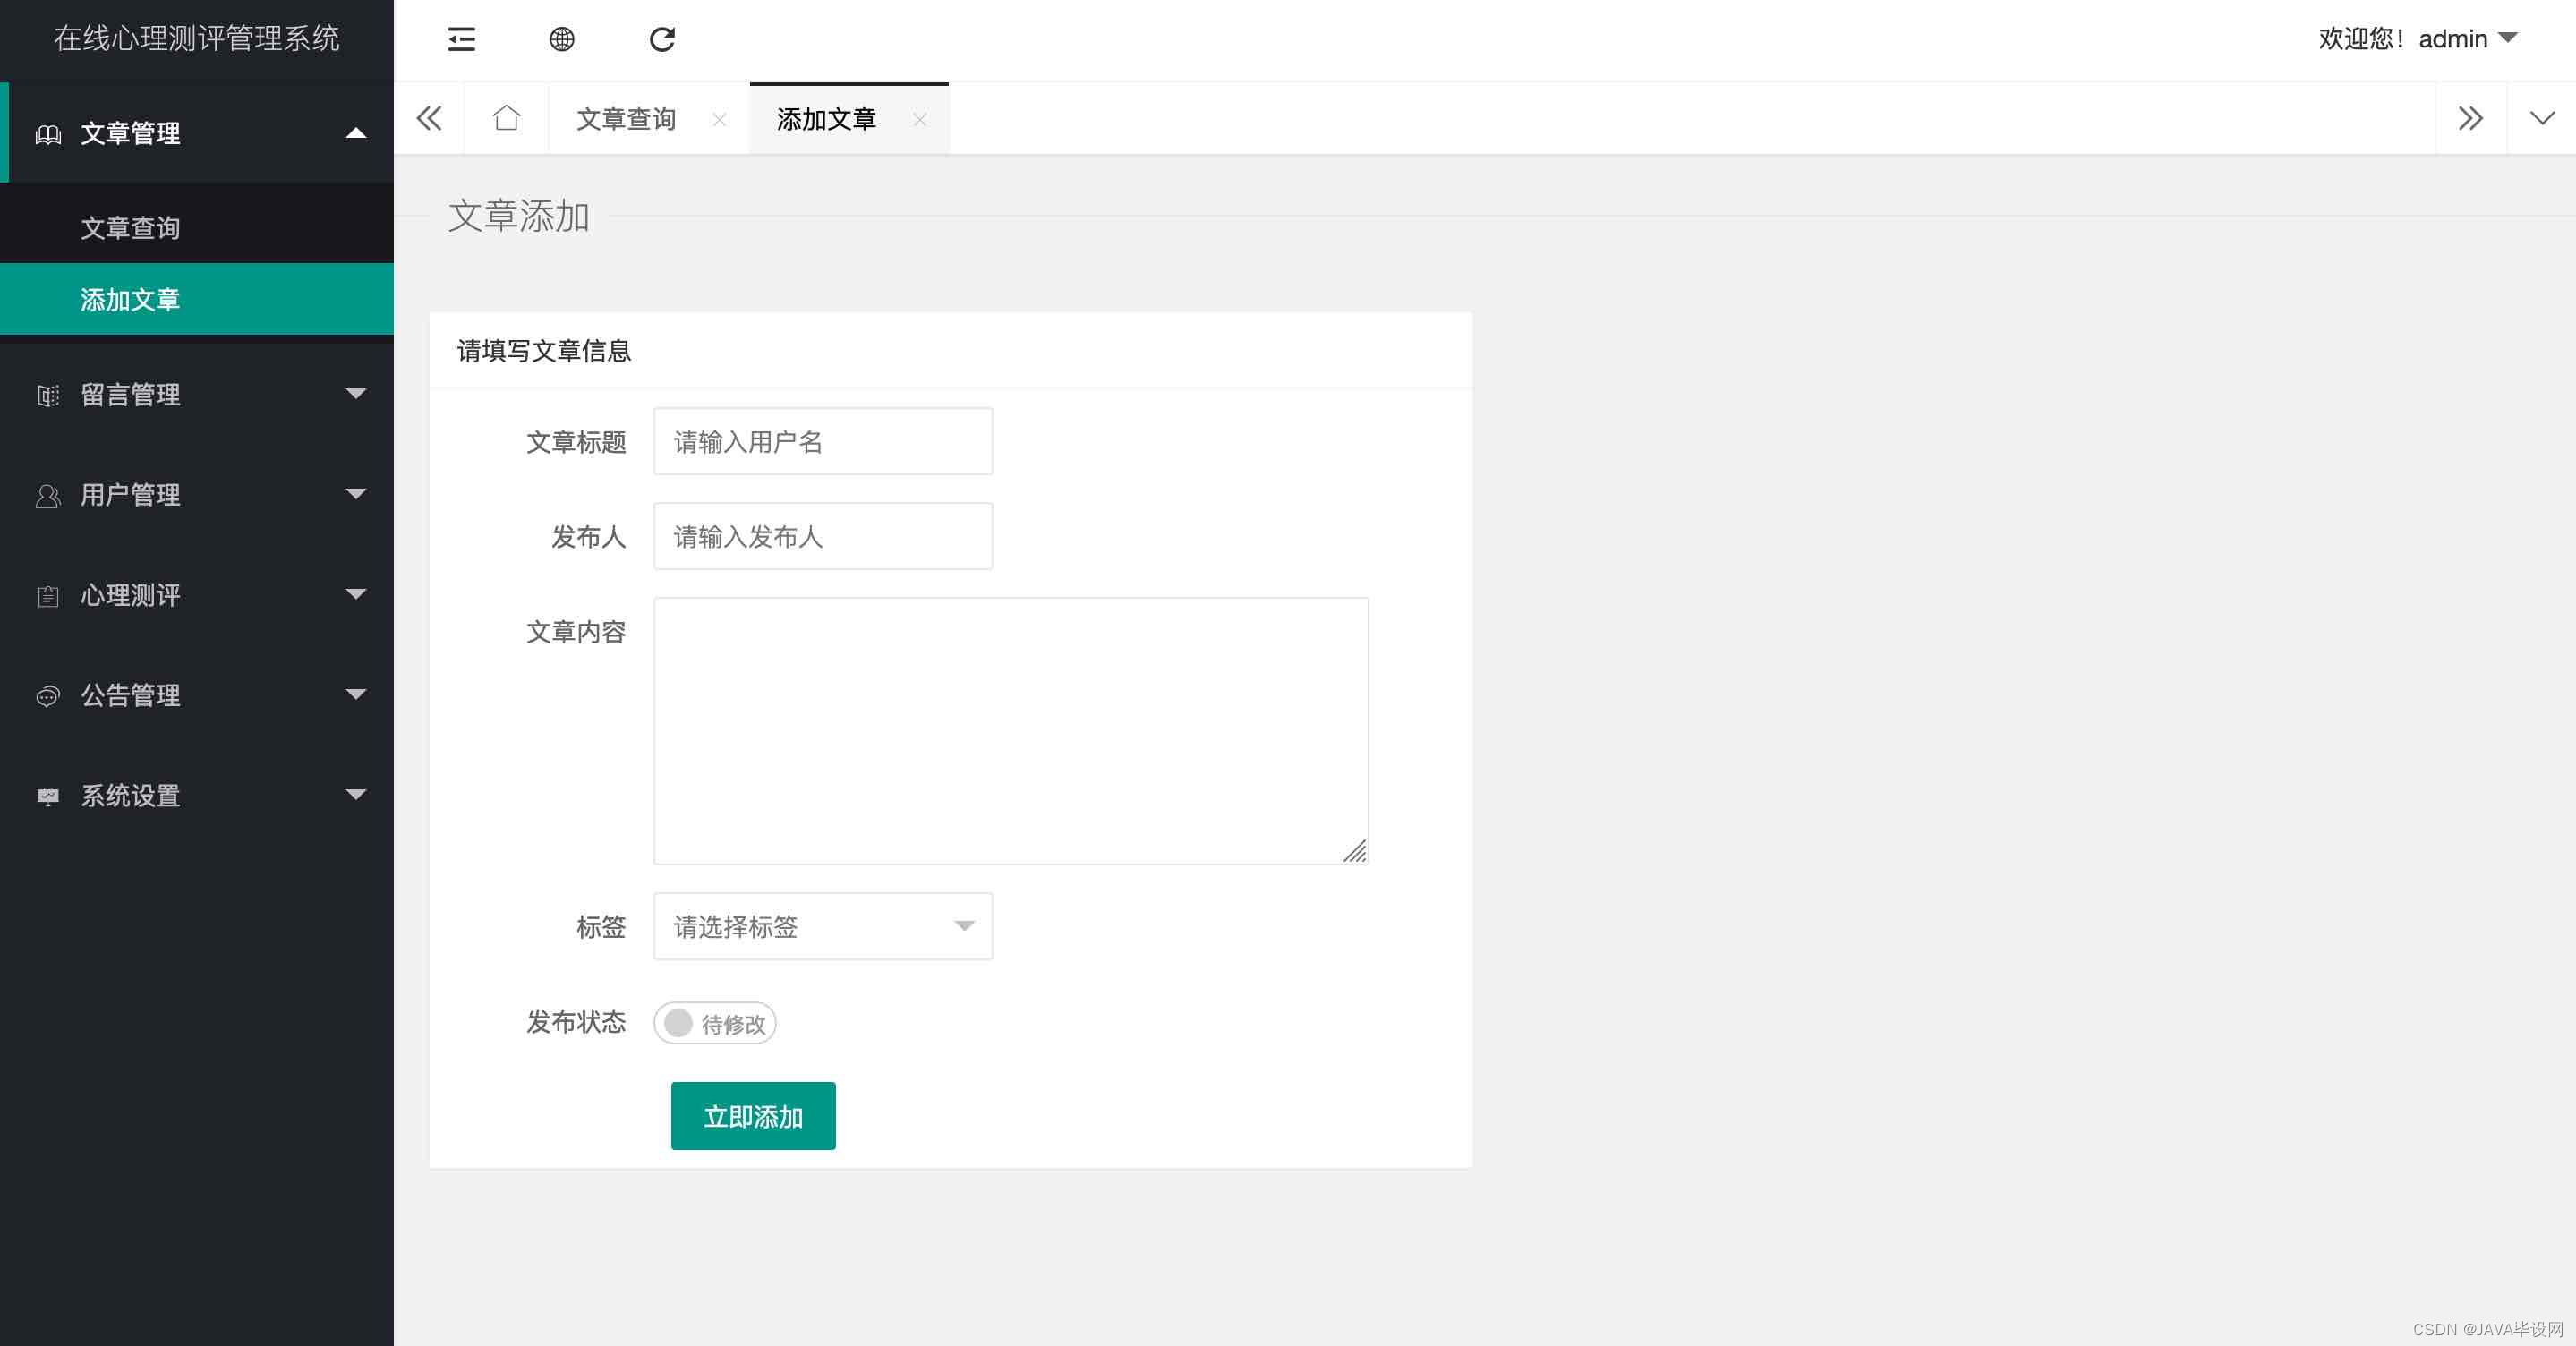This screenshot has height=1346, width=2576.
Task: Open tab options chevron dropdown at far right
Action: (x=2541, y=118)
